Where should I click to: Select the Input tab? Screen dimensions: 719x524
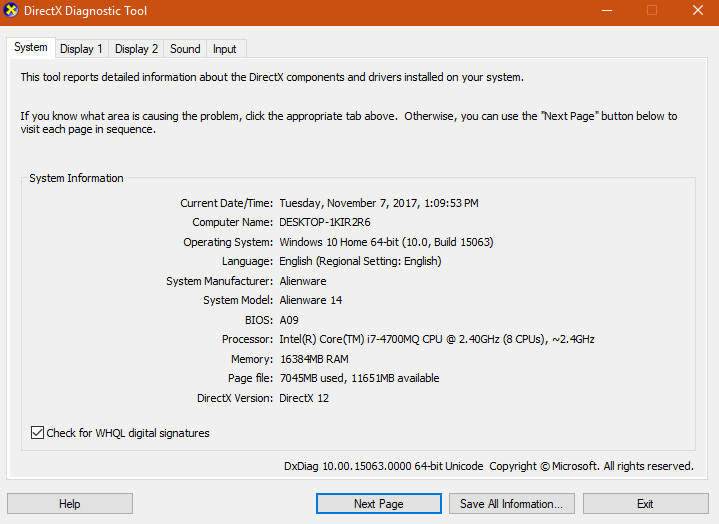[x=225, y=49]
